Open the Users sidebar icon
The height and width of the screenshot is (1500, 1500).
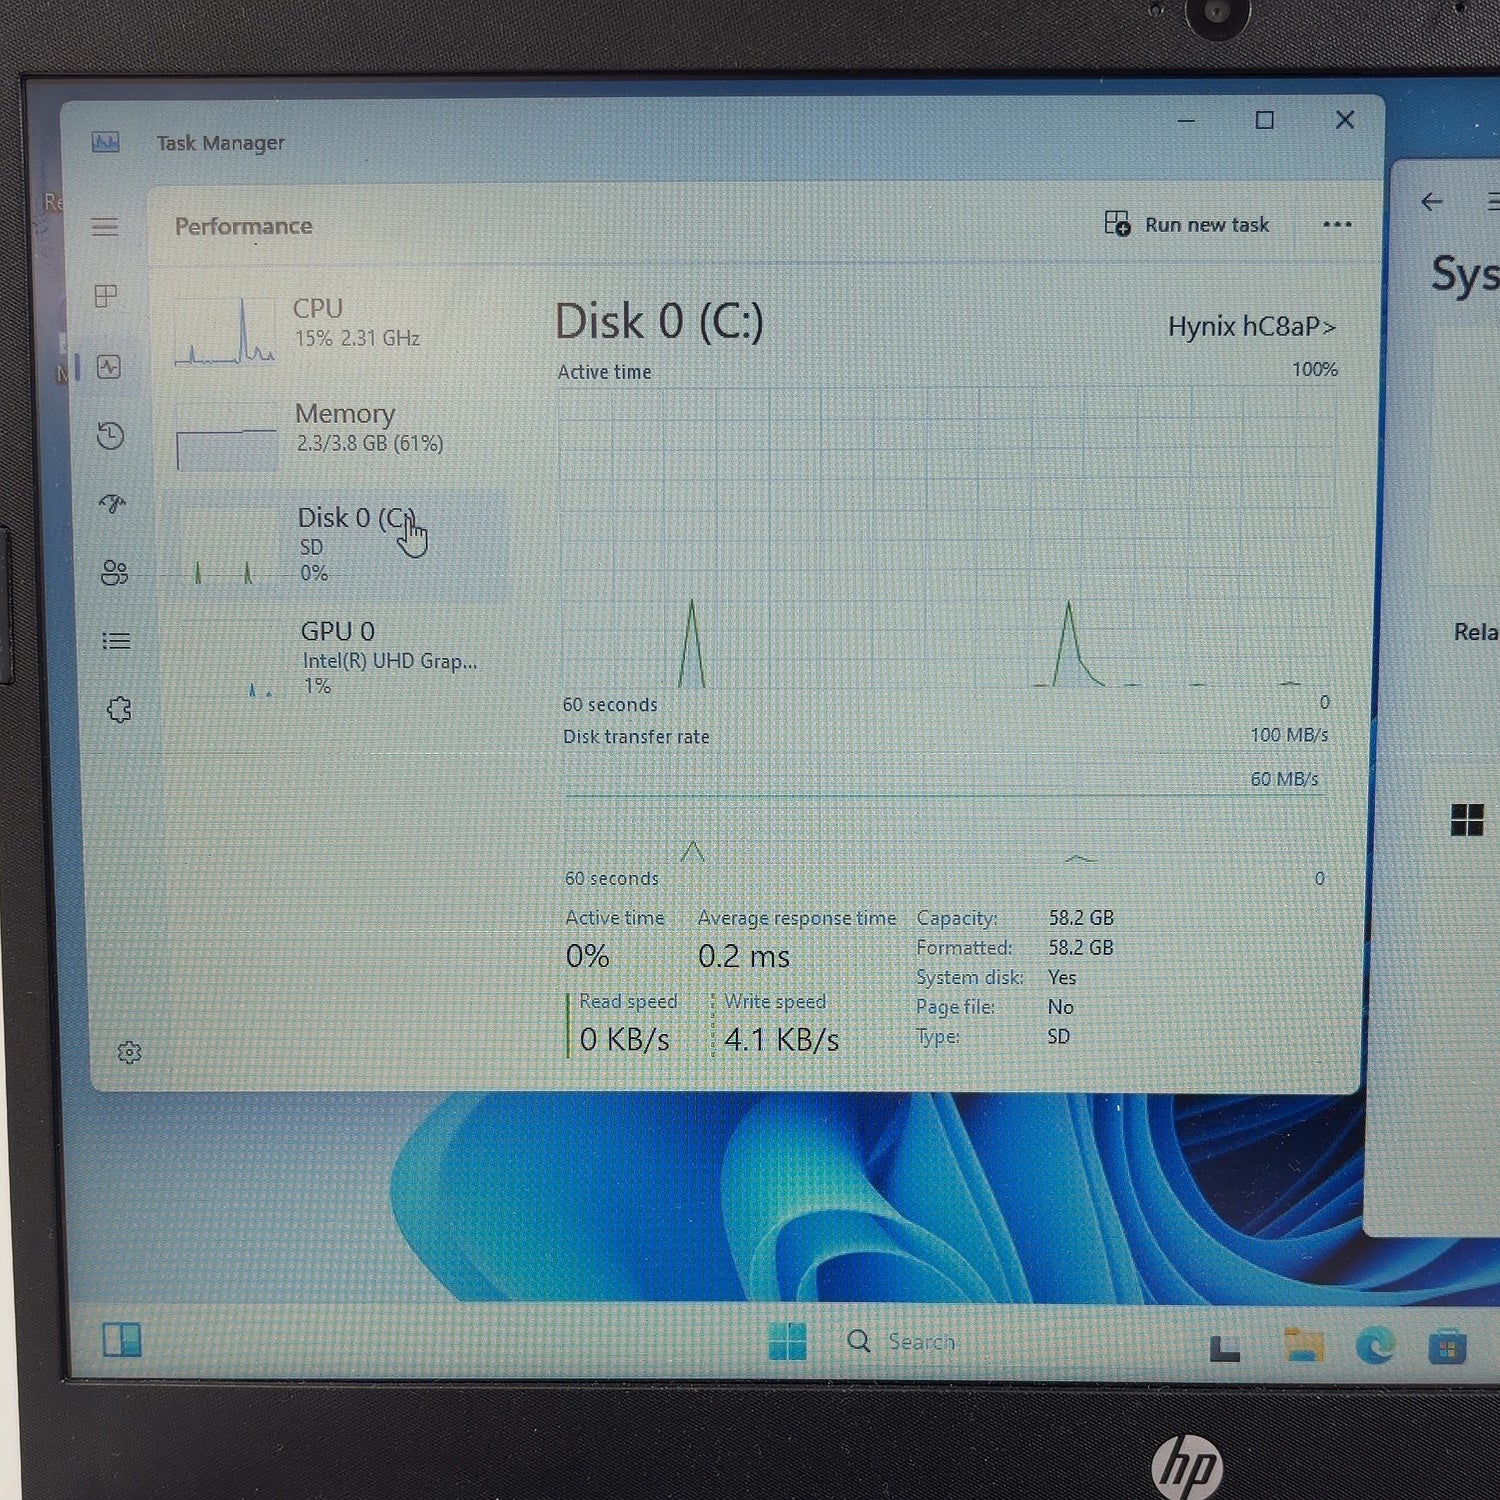coord(114,572)
